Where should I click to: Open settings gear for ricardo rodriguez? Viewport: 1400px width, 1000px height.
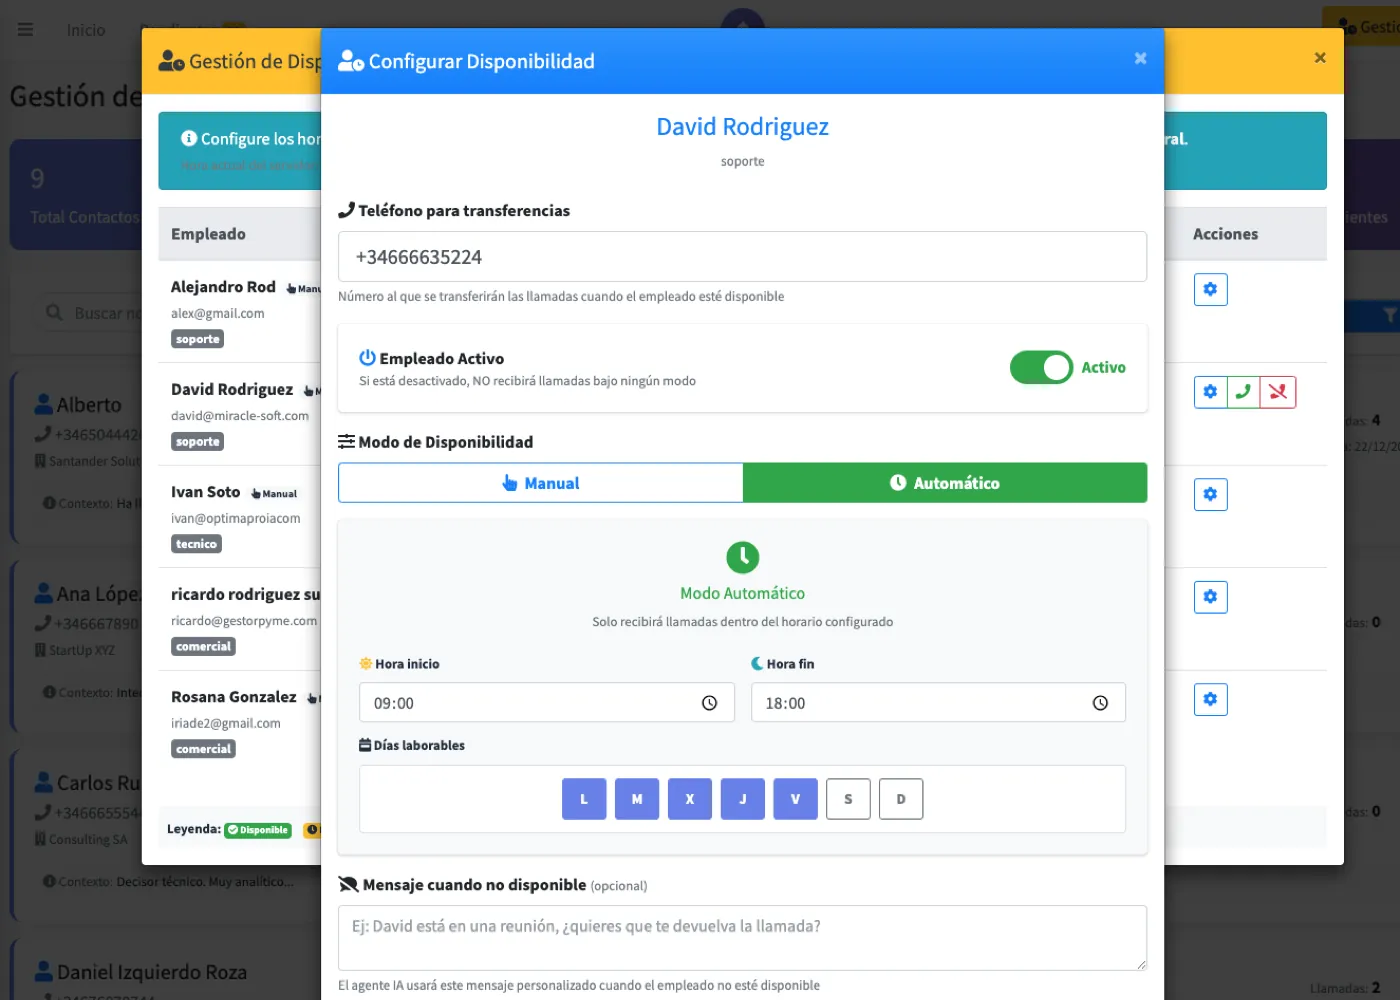click(1210, 597)
